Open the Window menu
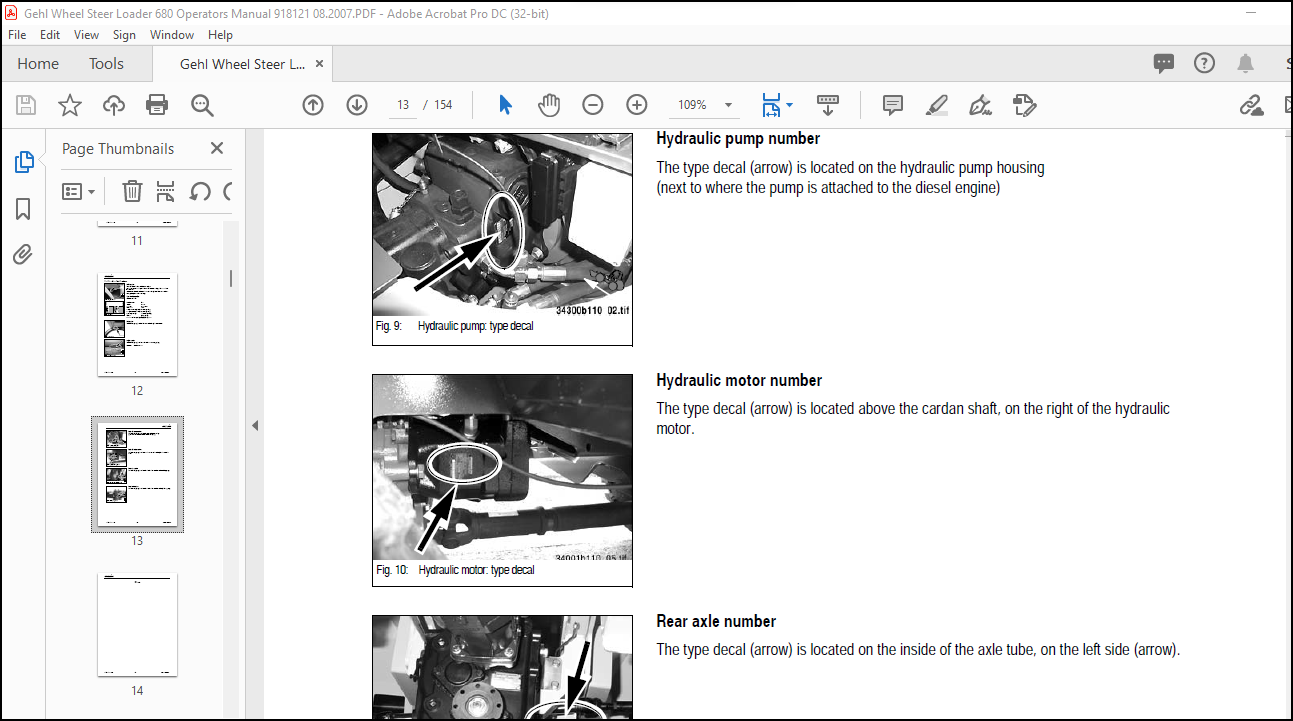The height and width of the screenshot is (721, 1293). click(172, 34)
